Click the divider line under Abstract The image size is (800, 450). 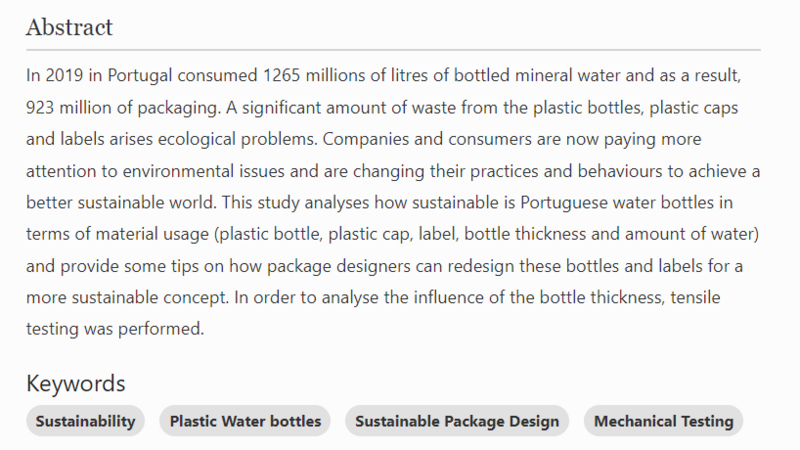coord(393,50)
